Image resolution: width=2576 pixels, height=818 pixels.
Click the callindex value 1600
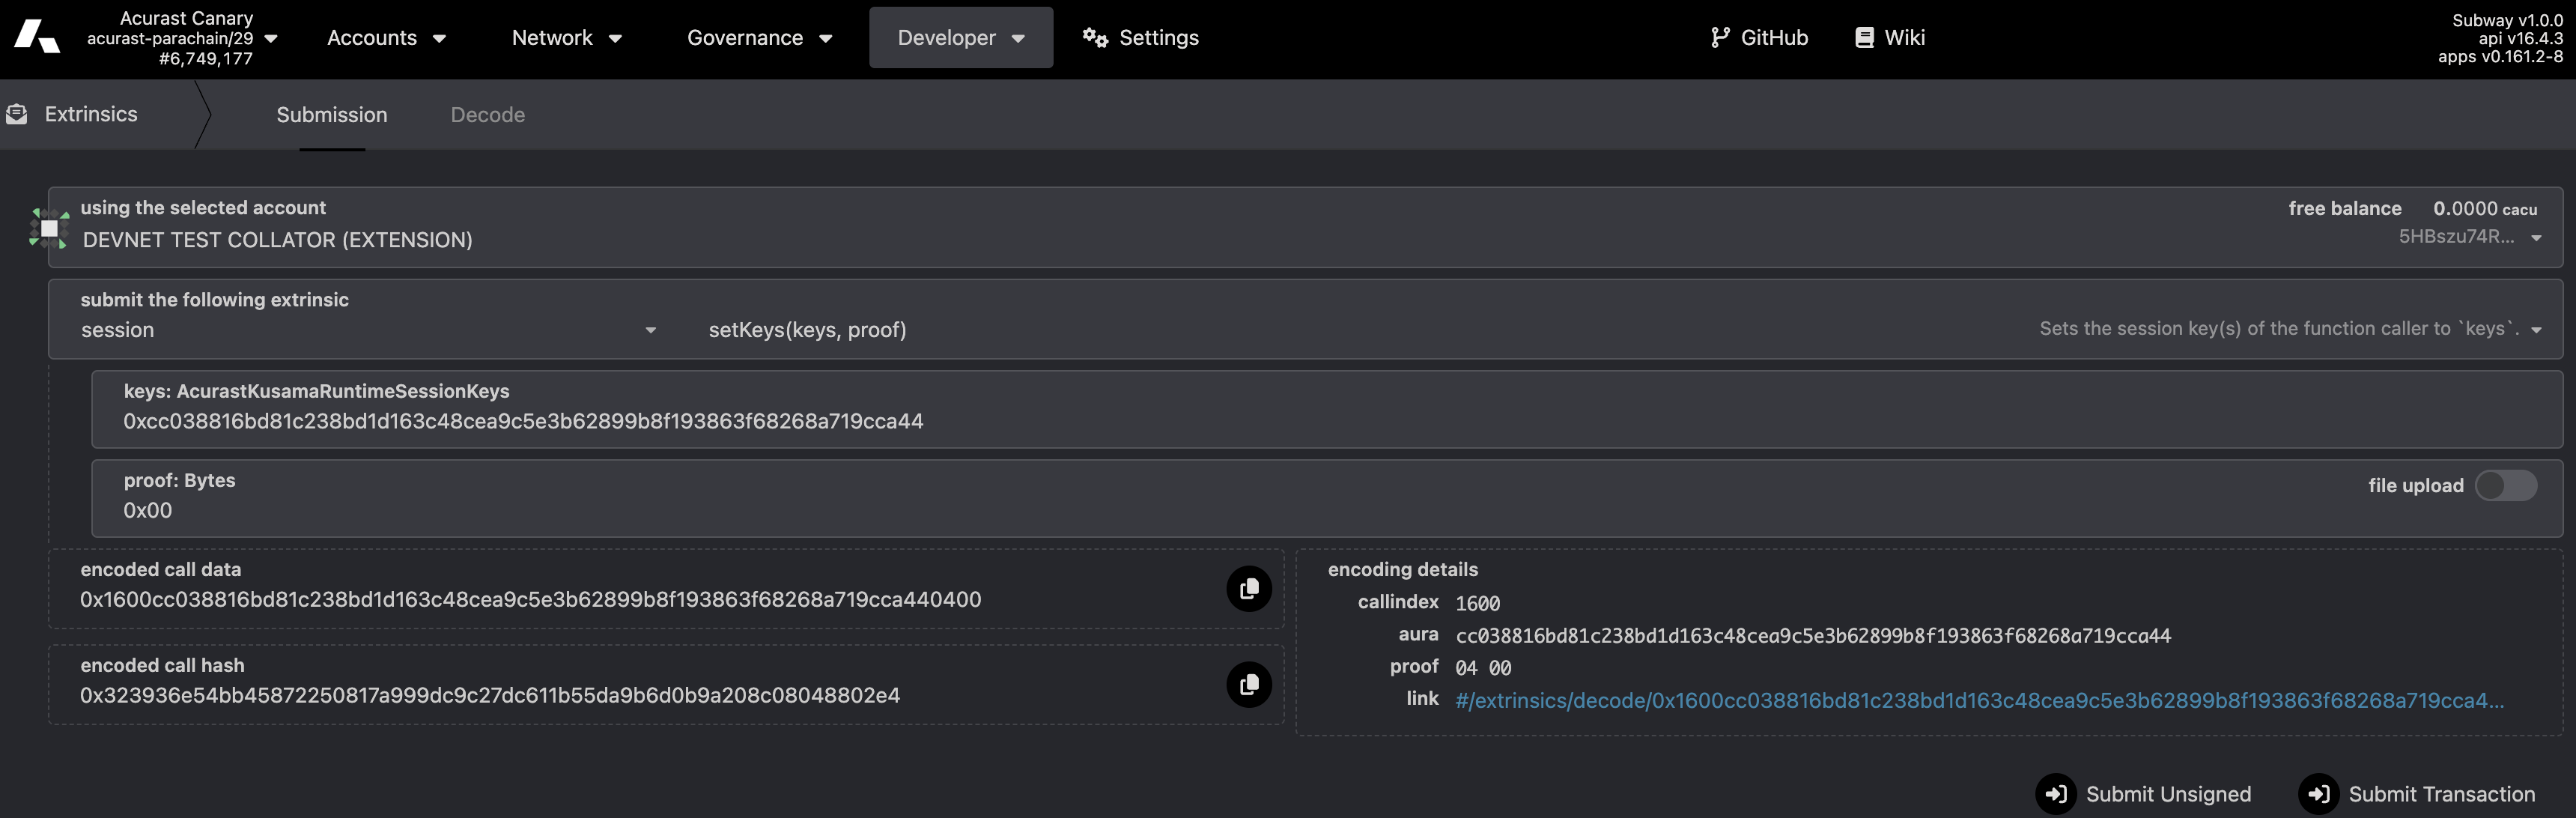click(1477, 603)
